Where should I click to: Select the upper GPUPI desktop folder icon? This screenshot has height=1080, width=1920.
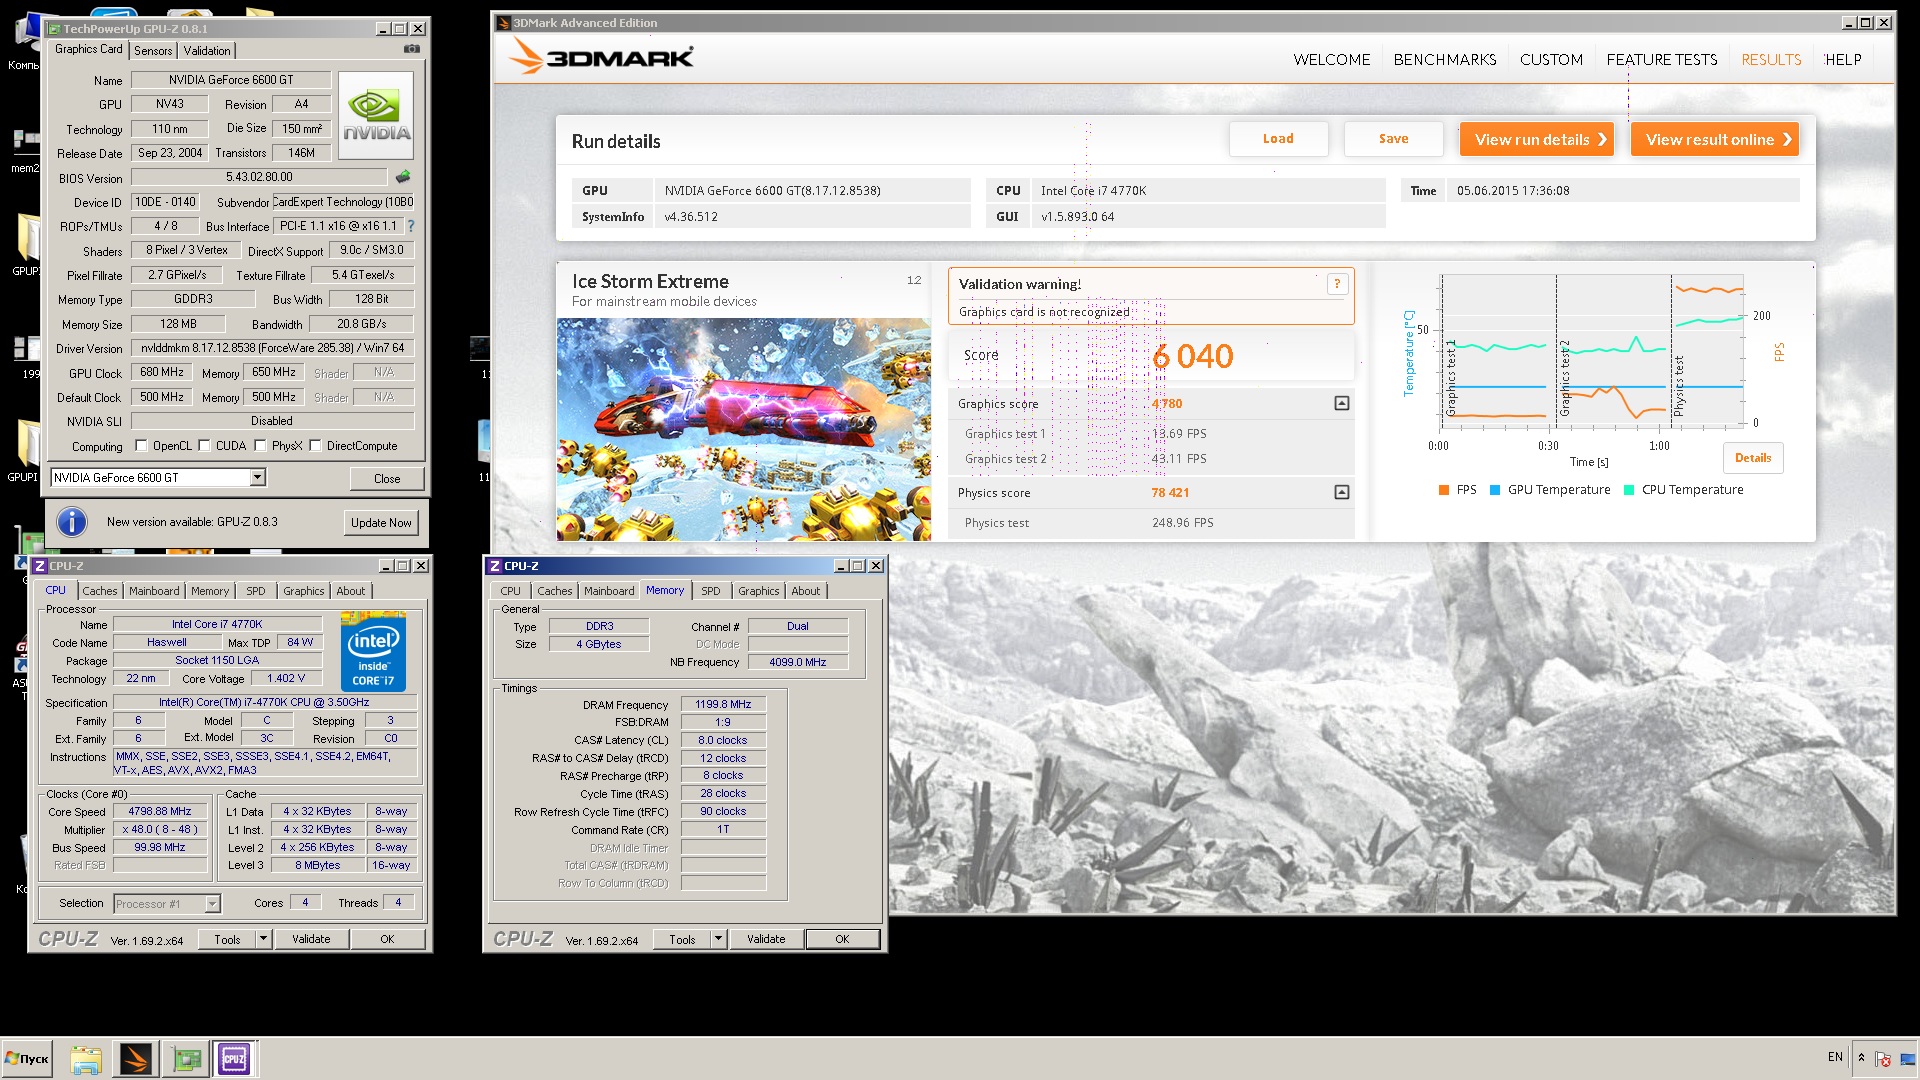(25, 245)
